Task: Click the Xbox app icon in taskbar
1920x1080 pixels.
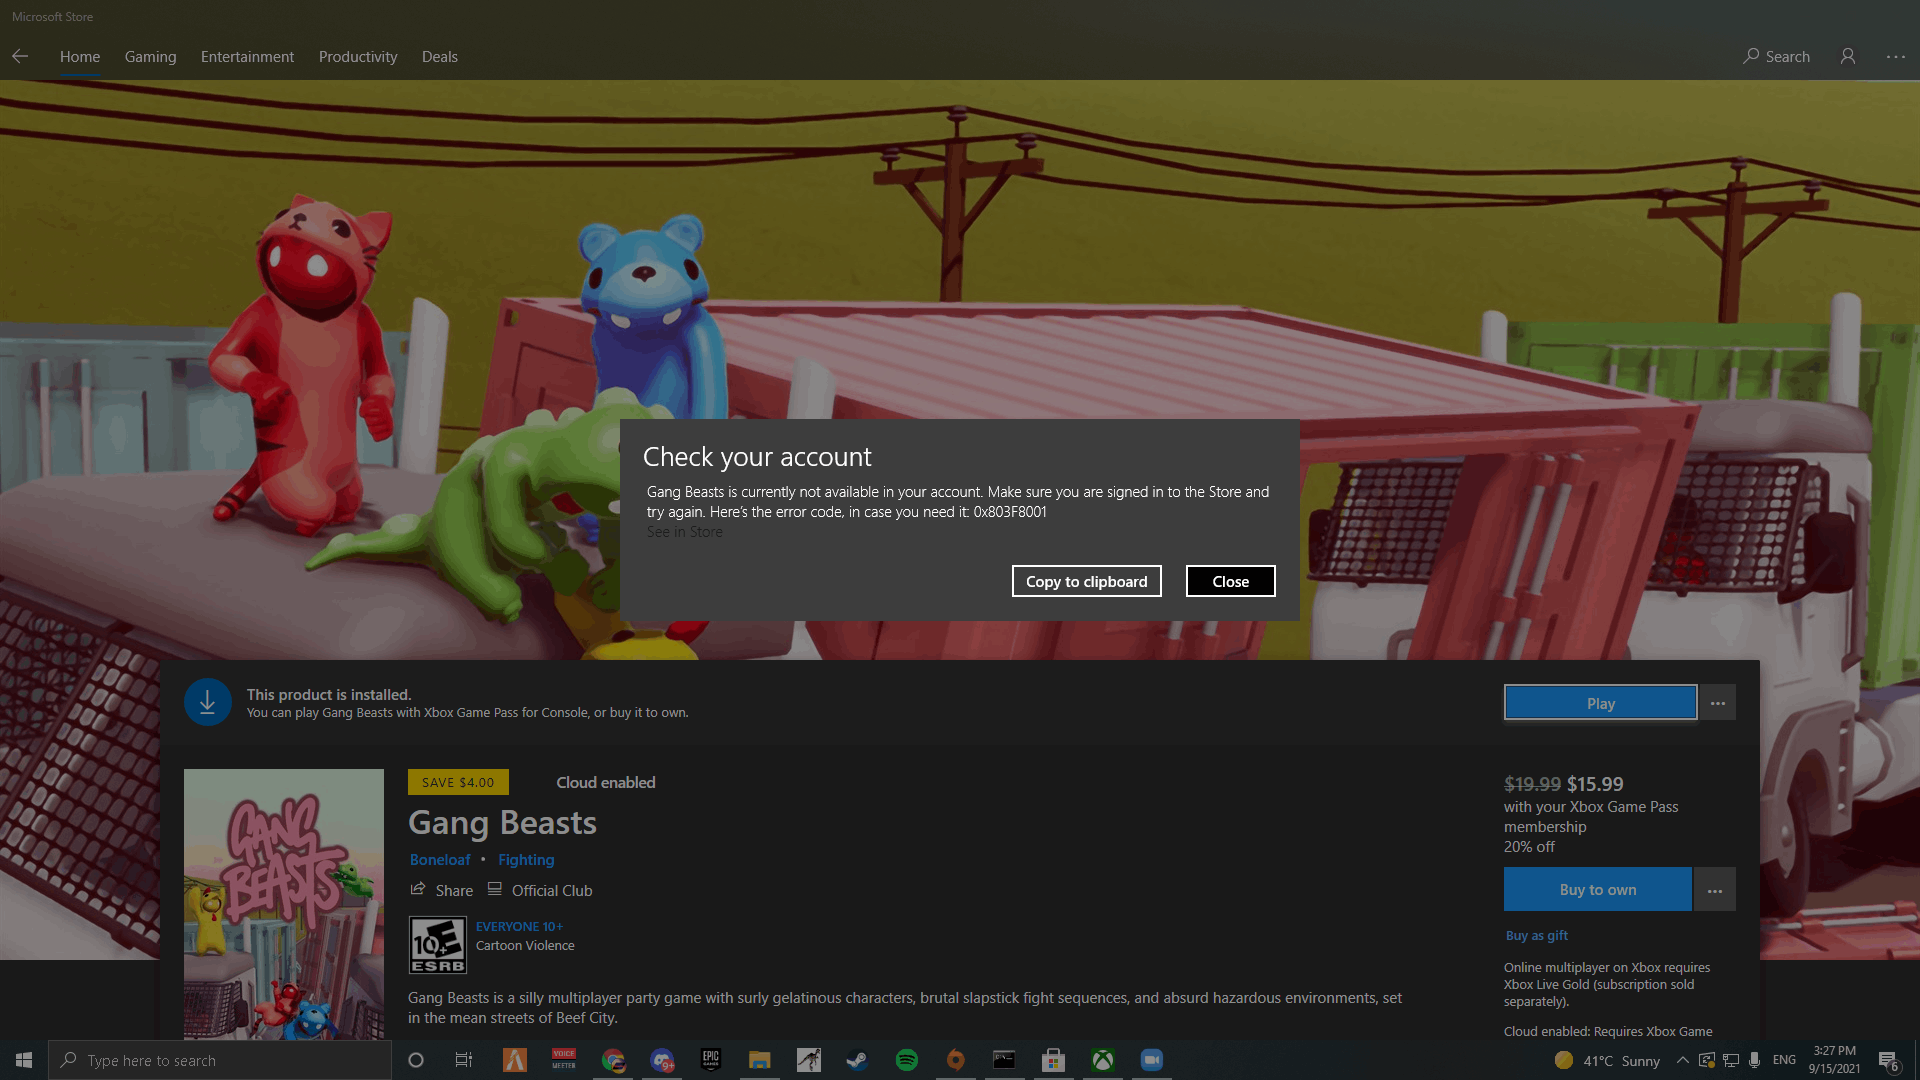Action: pyautogui.click(x=1102, y=1059)
